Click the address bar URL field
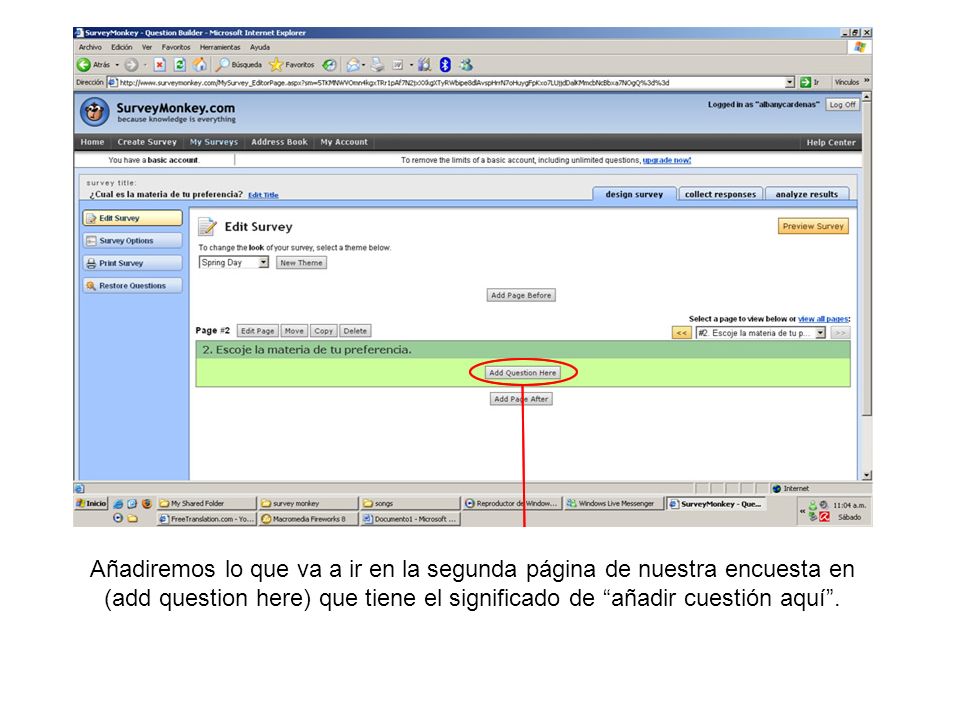The image size is (960, 720). coord(451,82)
